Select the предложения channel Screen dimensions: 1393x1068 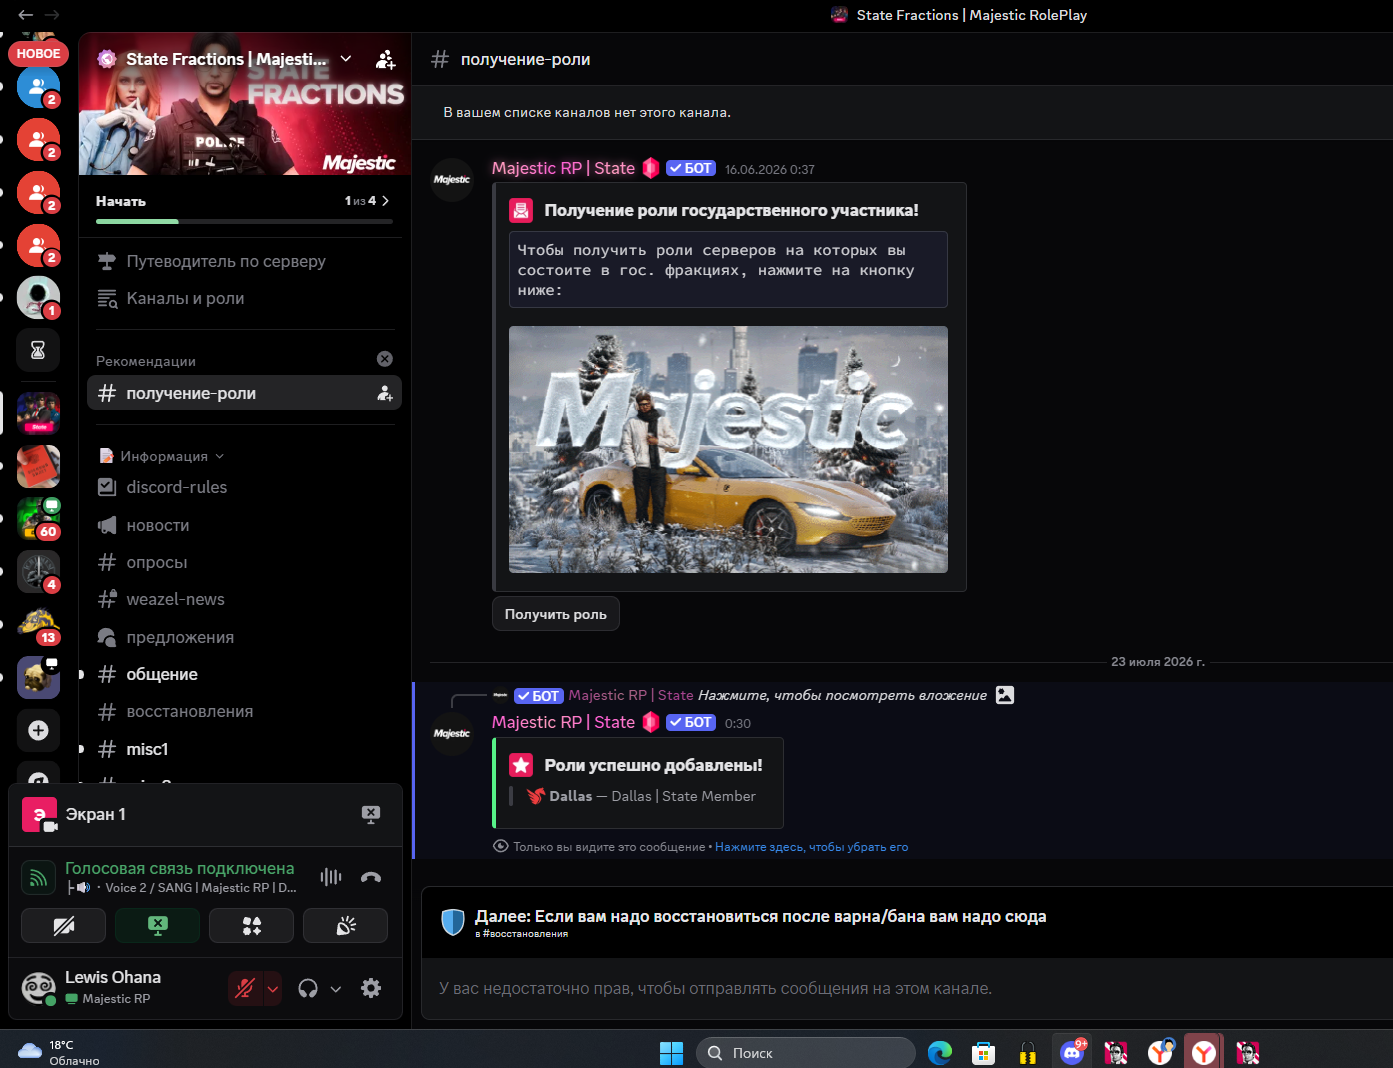244,637
